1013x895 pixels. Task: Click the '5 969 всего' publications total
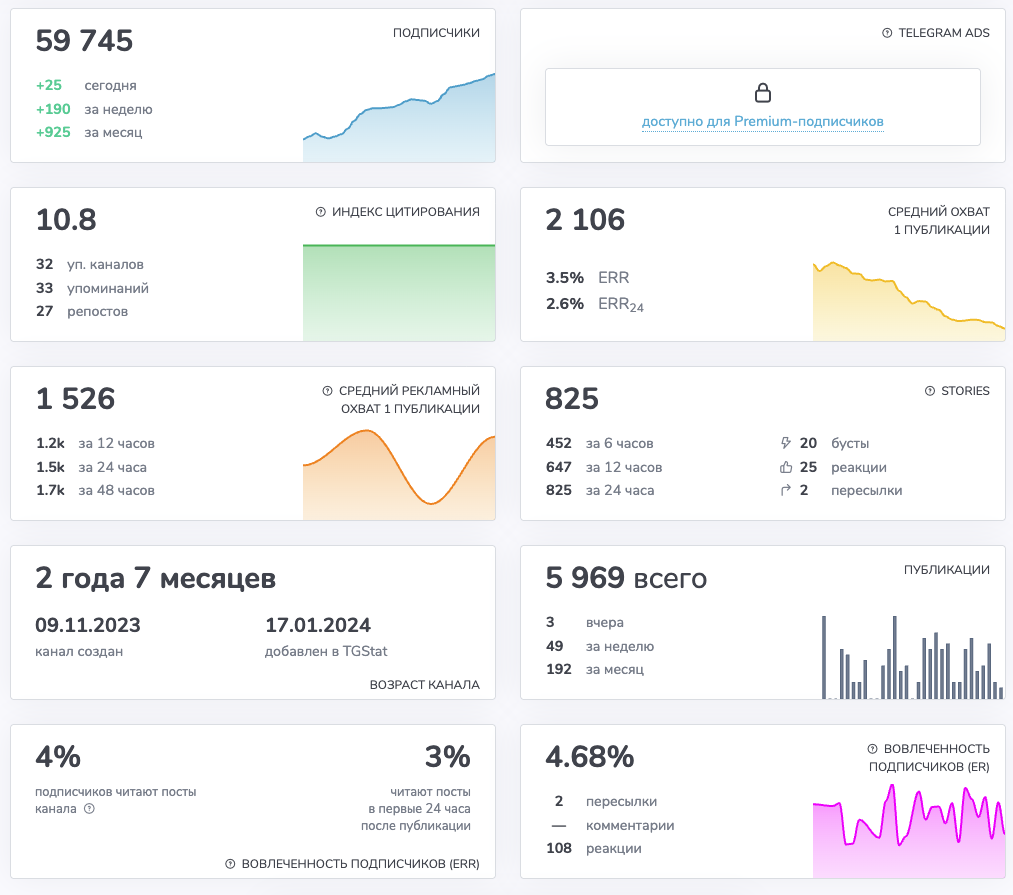point(626,578)
